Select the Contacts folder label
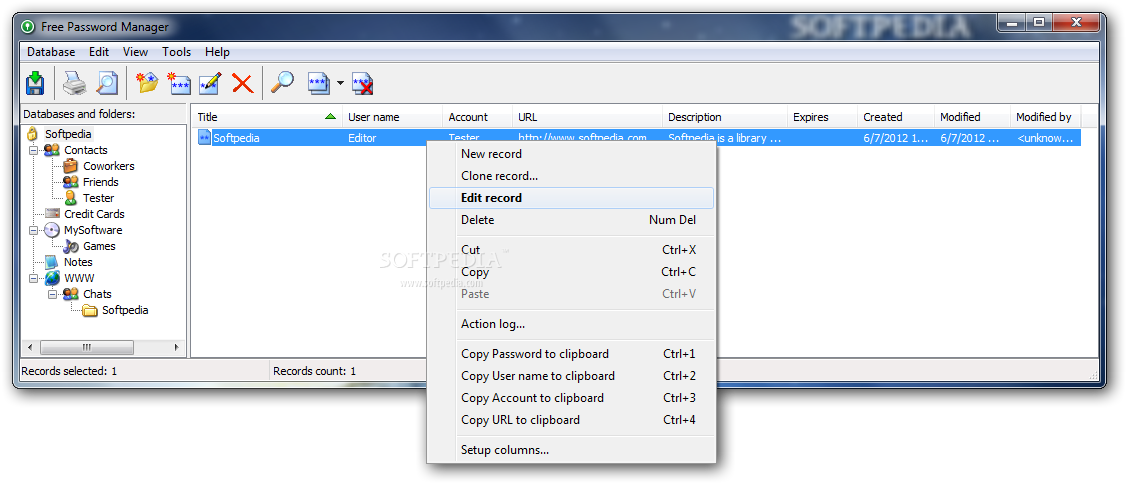Screen dimensions: 1127x484 [x=86, y=150]
